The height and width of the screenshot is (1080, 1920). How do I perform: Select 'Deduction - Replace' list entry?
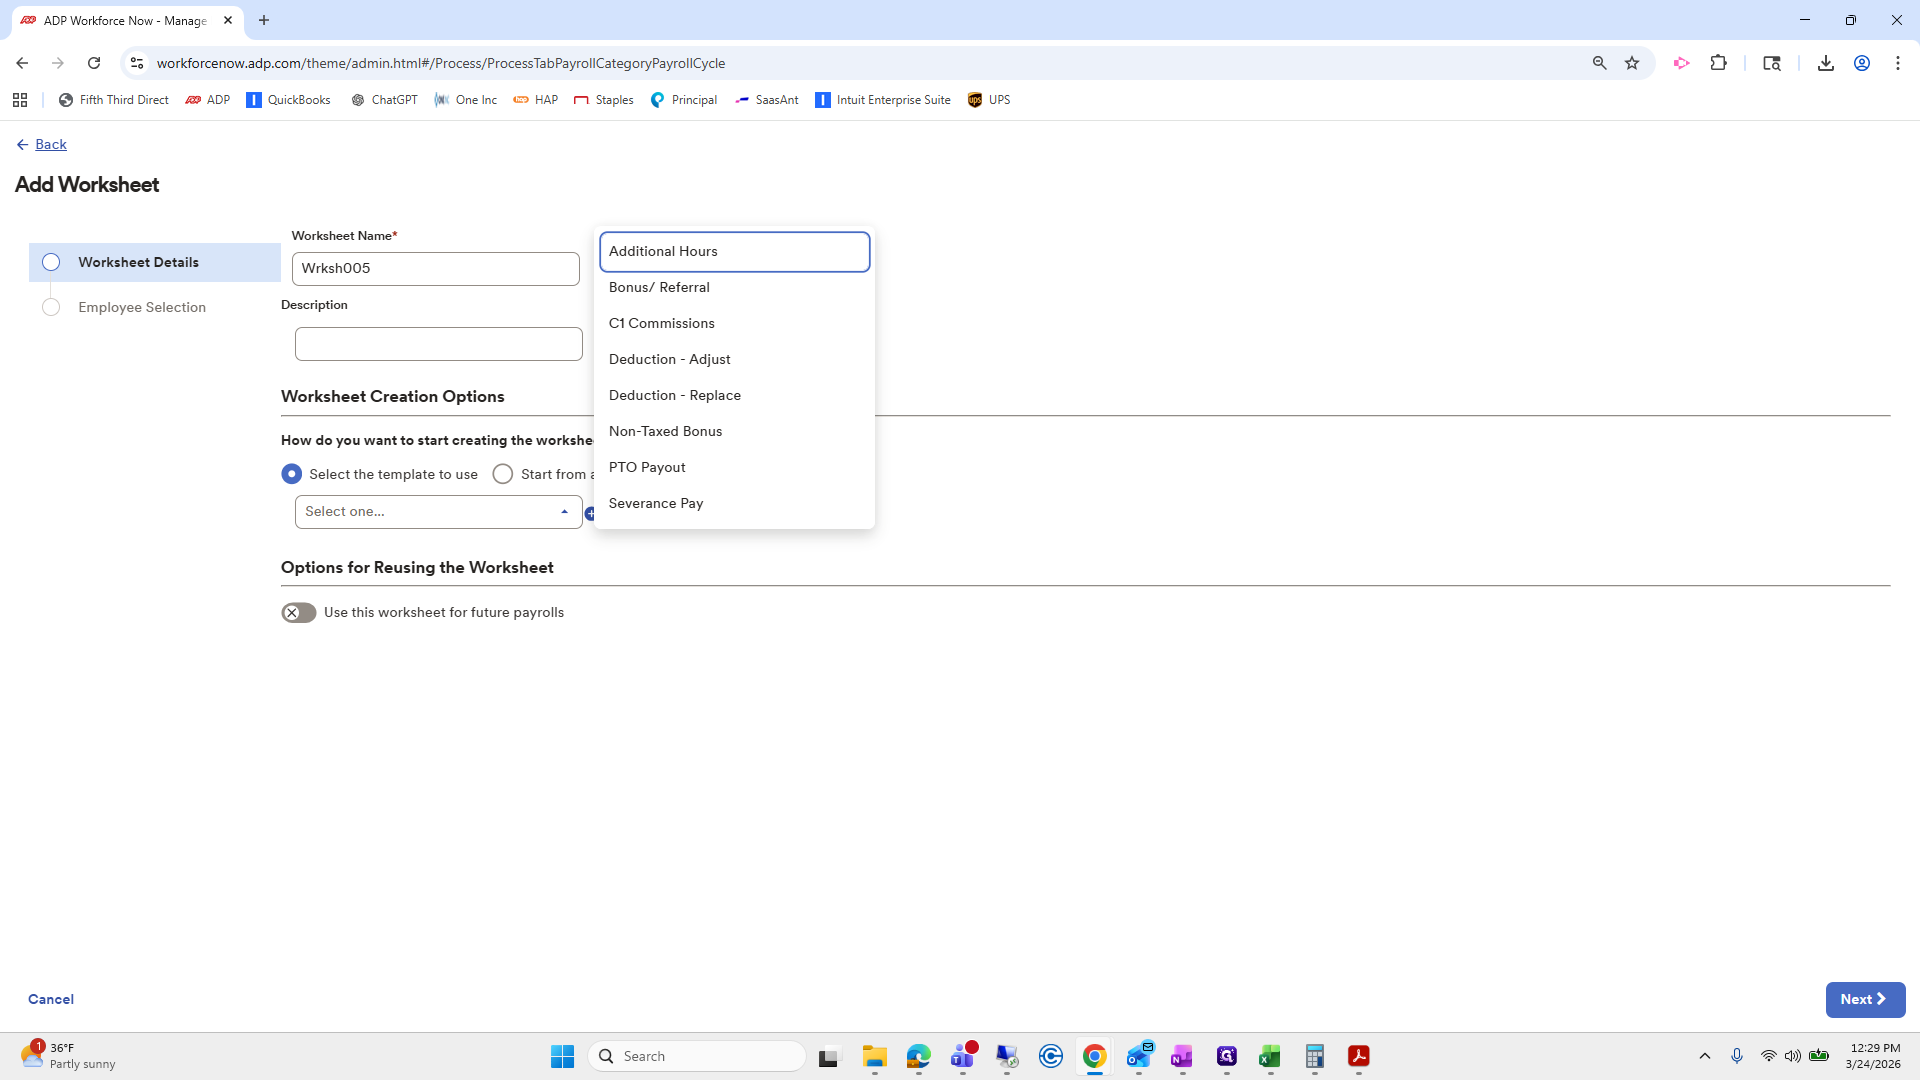(675, 395)
